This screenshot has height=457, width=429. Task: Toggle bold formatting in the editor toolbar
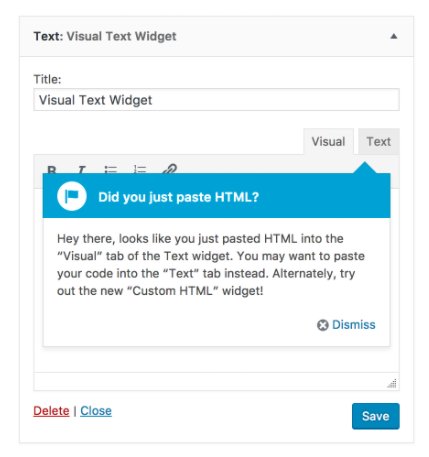point(52,169)
